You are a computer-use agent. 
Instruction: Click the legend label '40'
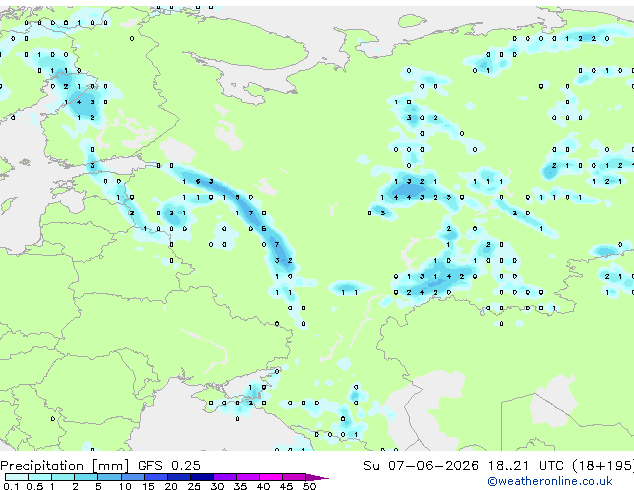coord(264,486)
